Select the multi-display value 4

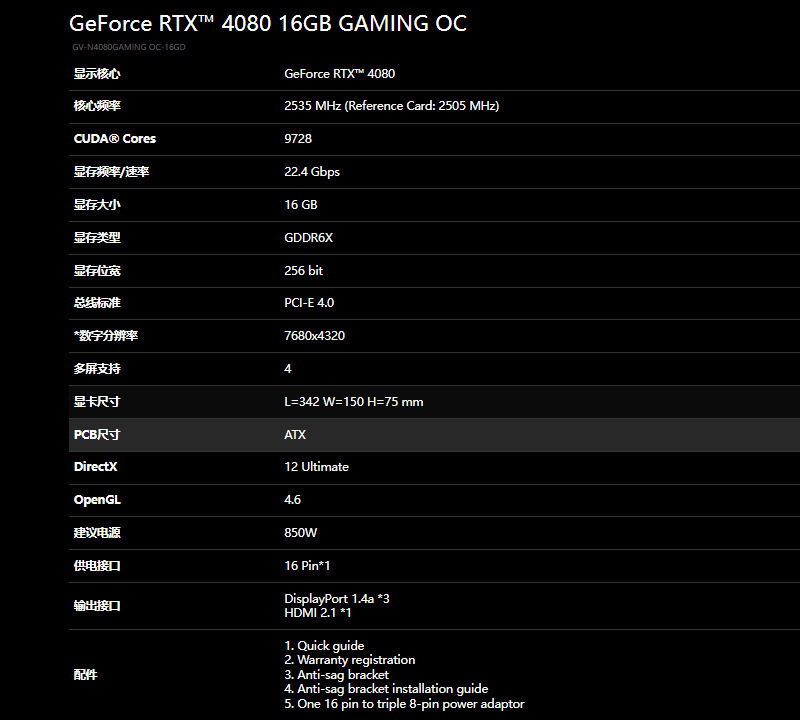click(288, 368)
